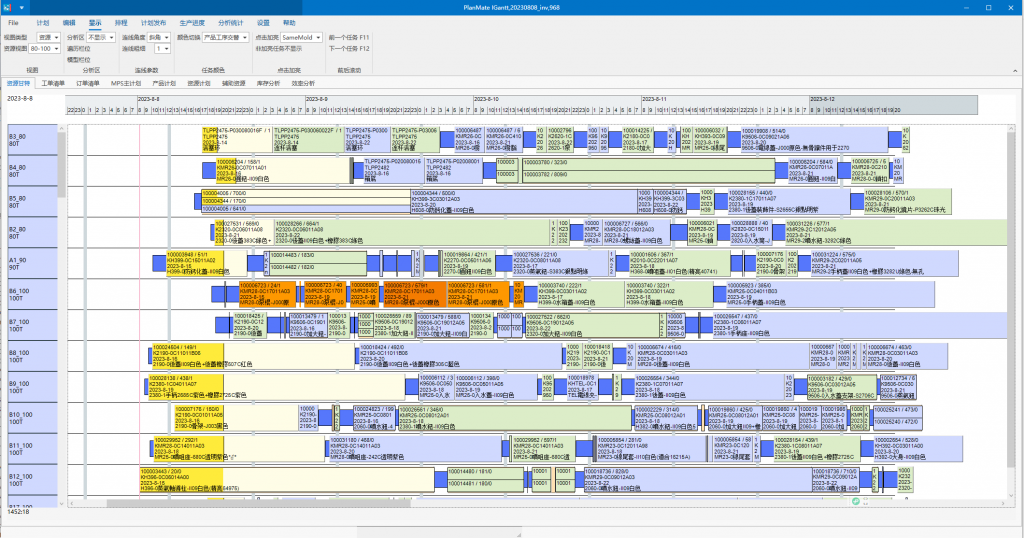The height and width of the screenshot is (538, 1024).
Task: Open the 设置 ribbon tab
Action: 263,23
